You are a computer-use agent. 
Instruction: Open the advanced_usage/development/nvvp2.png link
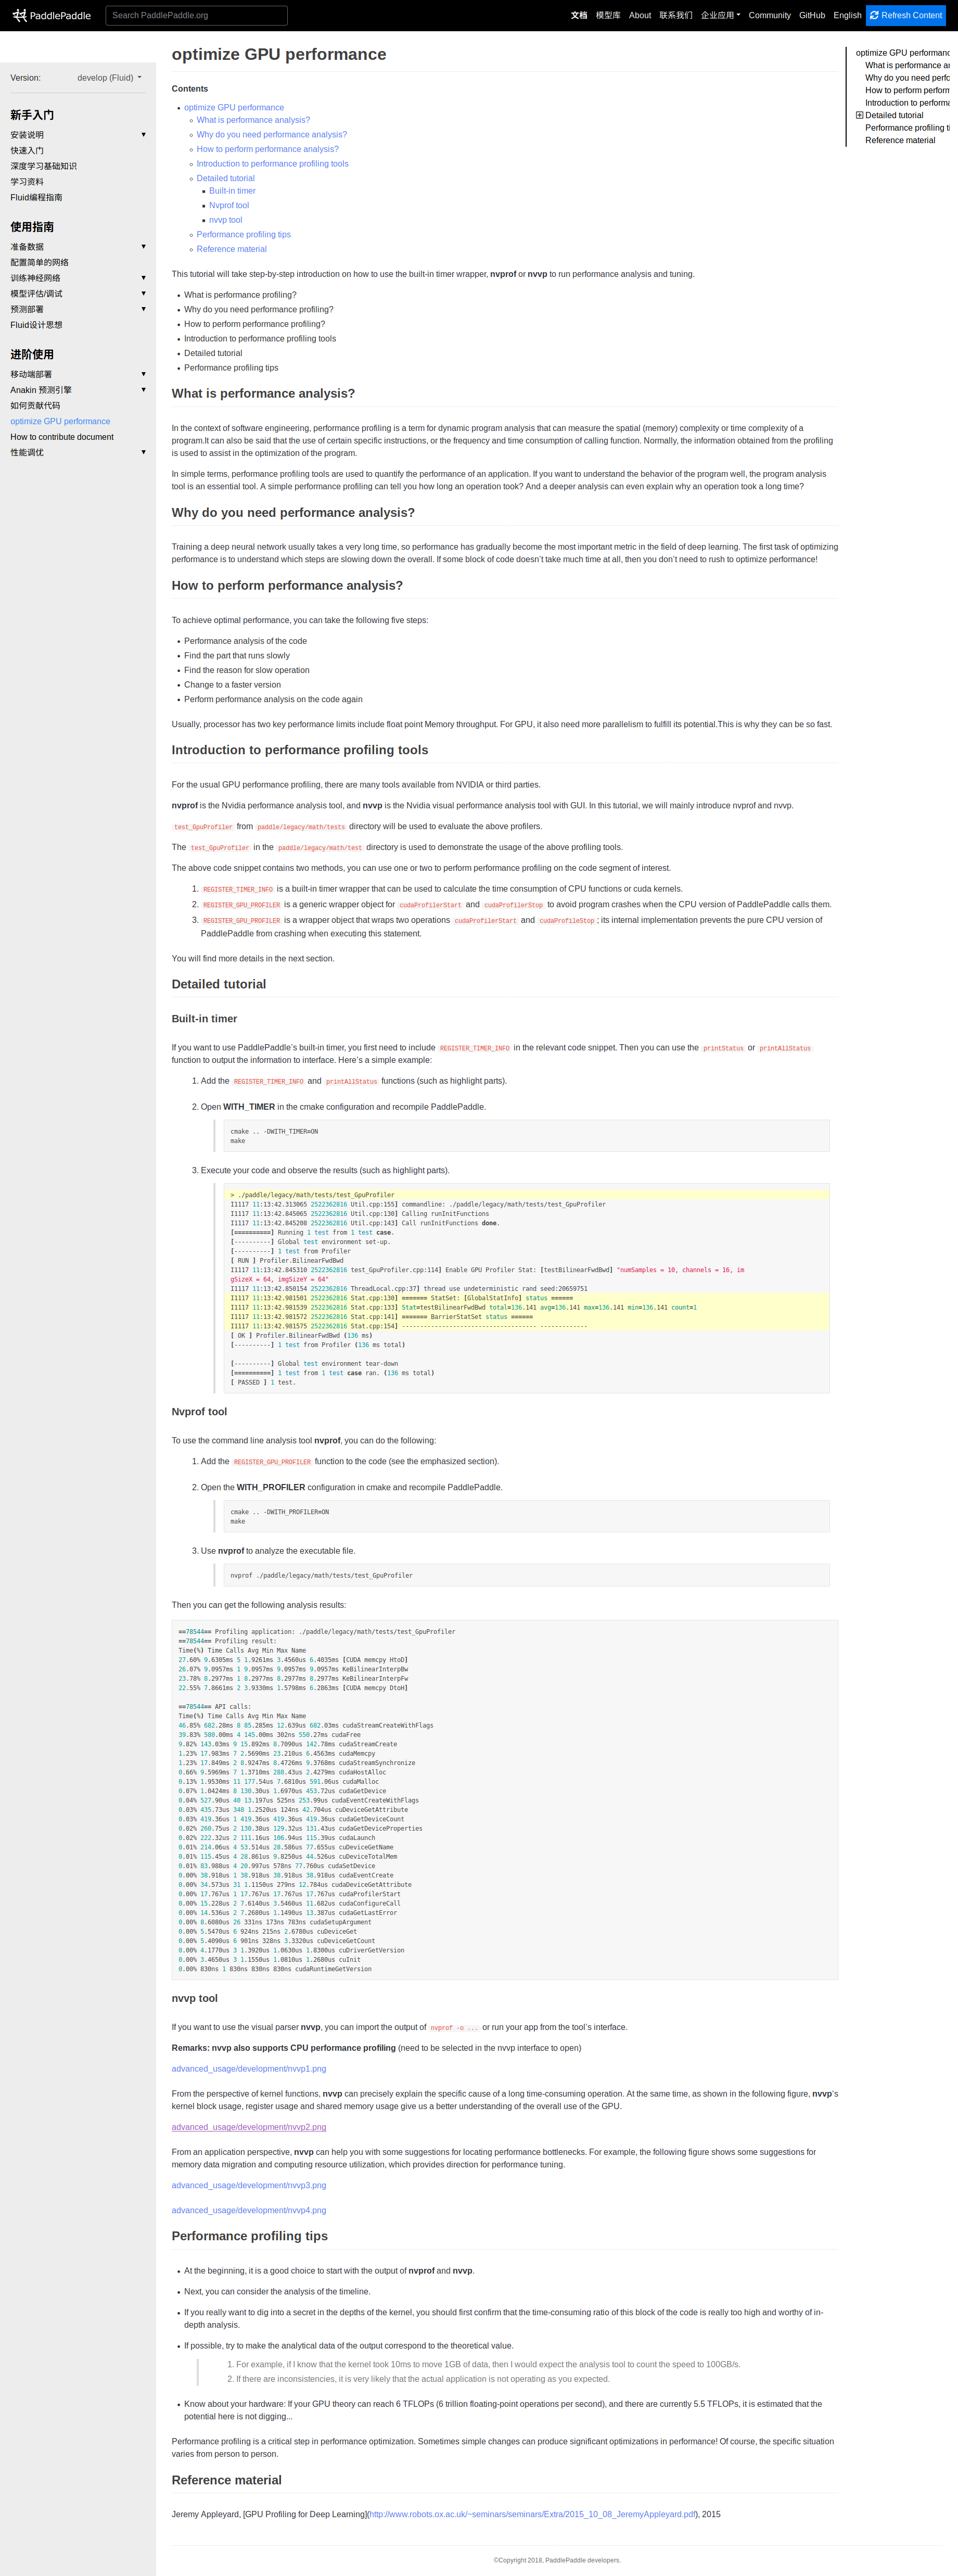pos(249,2127)
